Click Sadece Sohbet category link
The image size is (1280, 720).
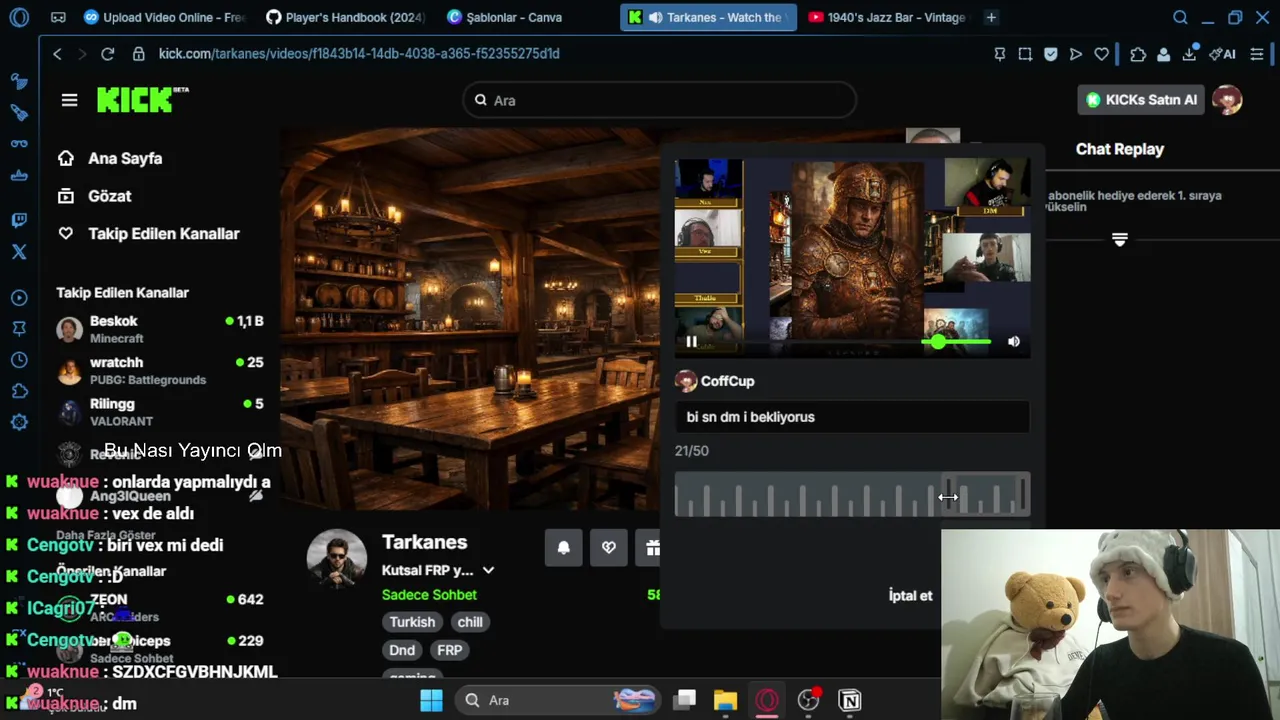tap(429, 594)
